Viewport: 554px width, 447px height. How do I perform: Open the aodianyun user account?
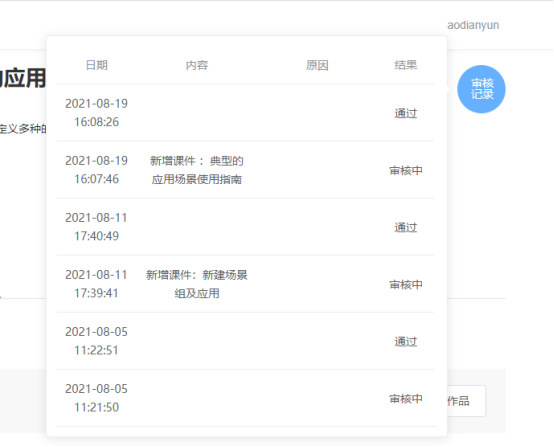(x=473, y=25)
